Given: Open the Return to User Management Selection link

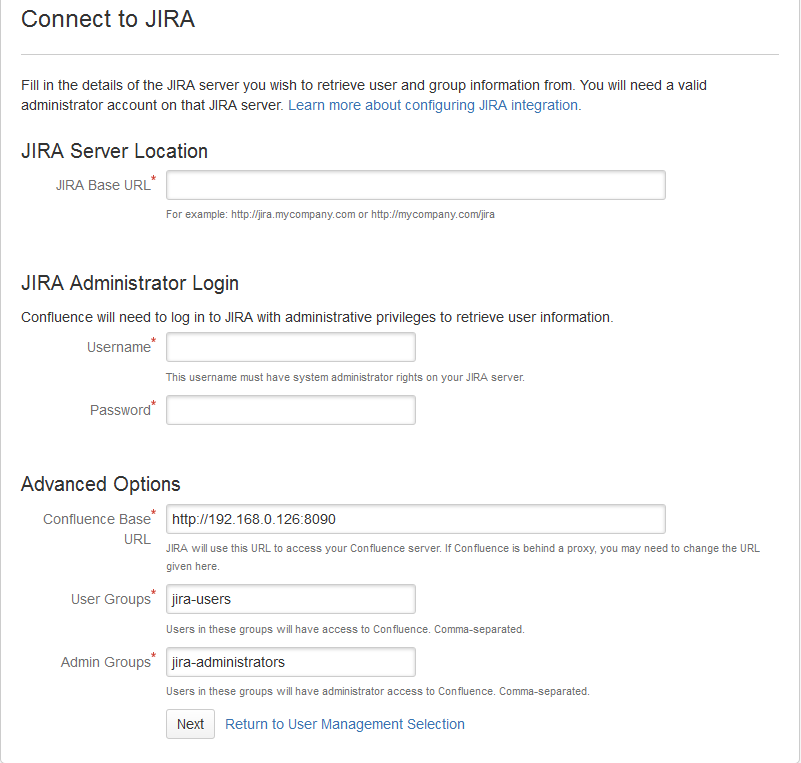Looking at the screenshot, I should [x=345, y=724].
